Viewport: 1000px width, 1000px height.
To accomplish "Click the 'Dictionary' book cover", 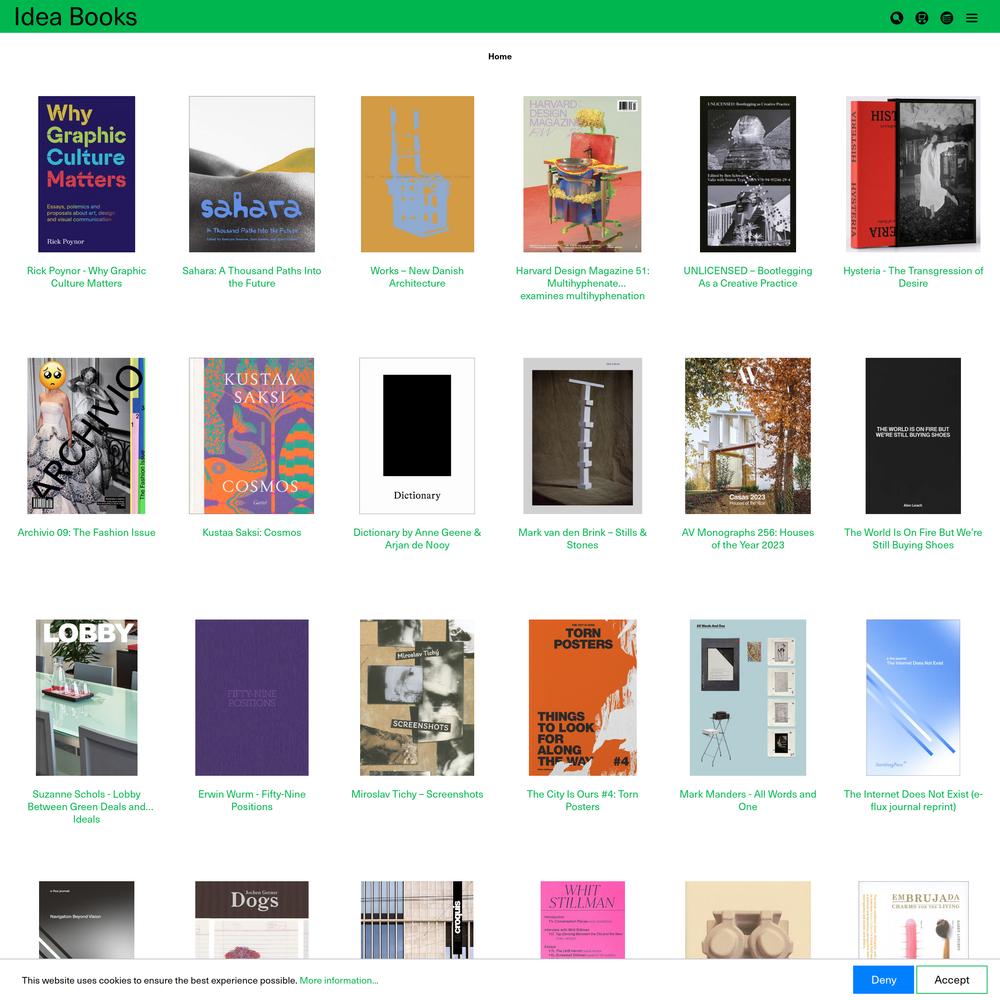I will (417, 436).
